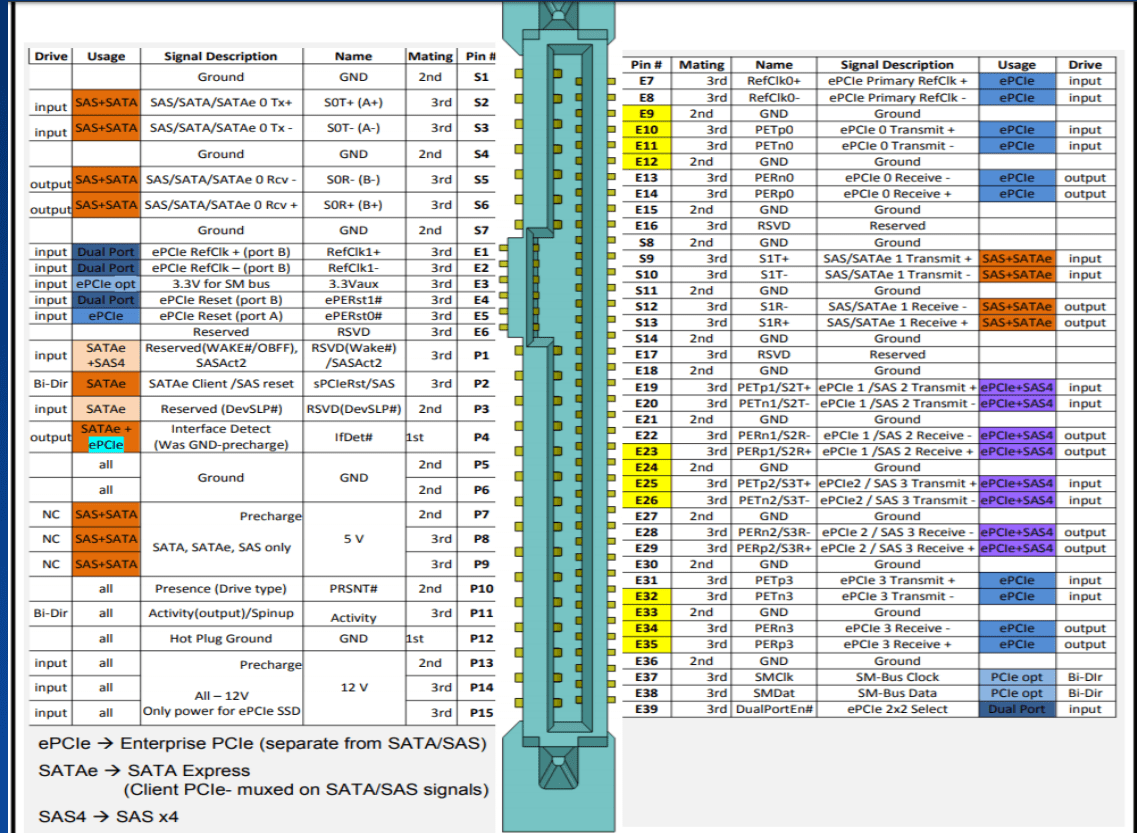Viewport: 1137px width, 833px height.
Task: Click the ePCIe opt cell for pin E3
Action: click(x=105, y=284)
